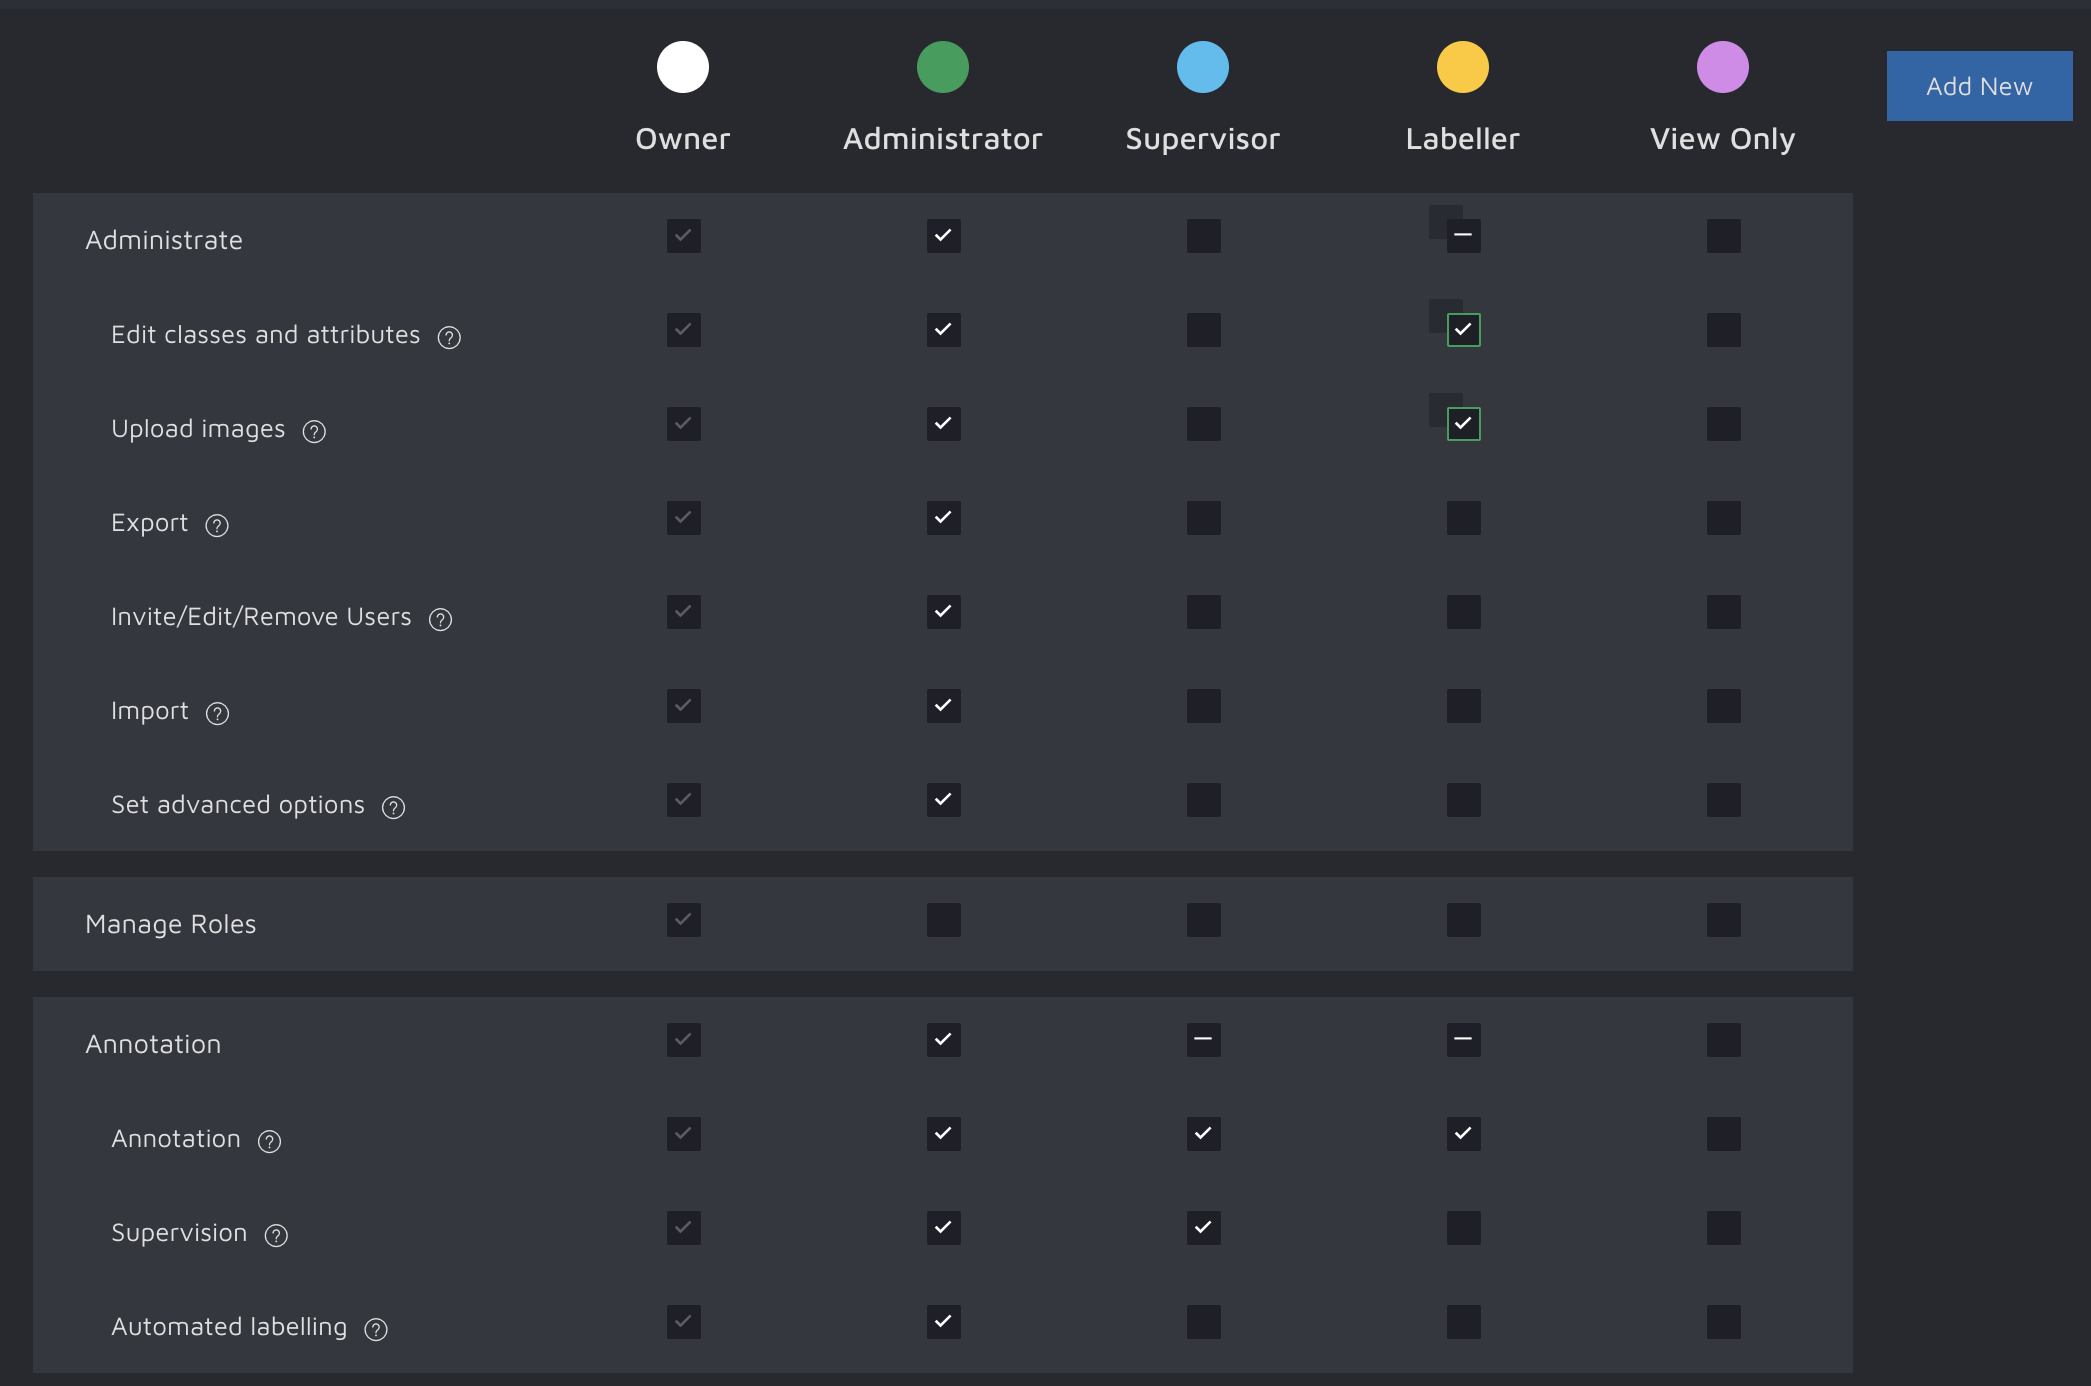
Task: Enable Supervision for View Only role
Action: [x=1723, y=1228]
